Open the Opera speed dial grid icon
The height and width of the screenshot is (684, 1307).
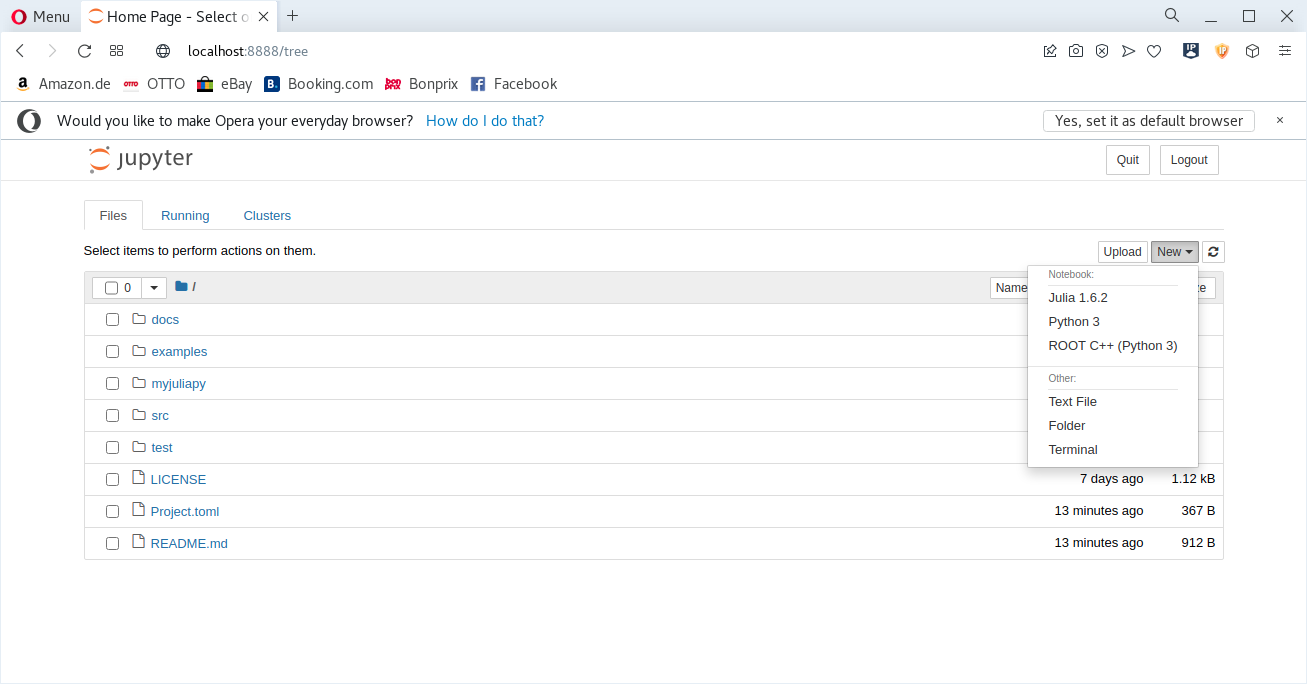[116, 51]
